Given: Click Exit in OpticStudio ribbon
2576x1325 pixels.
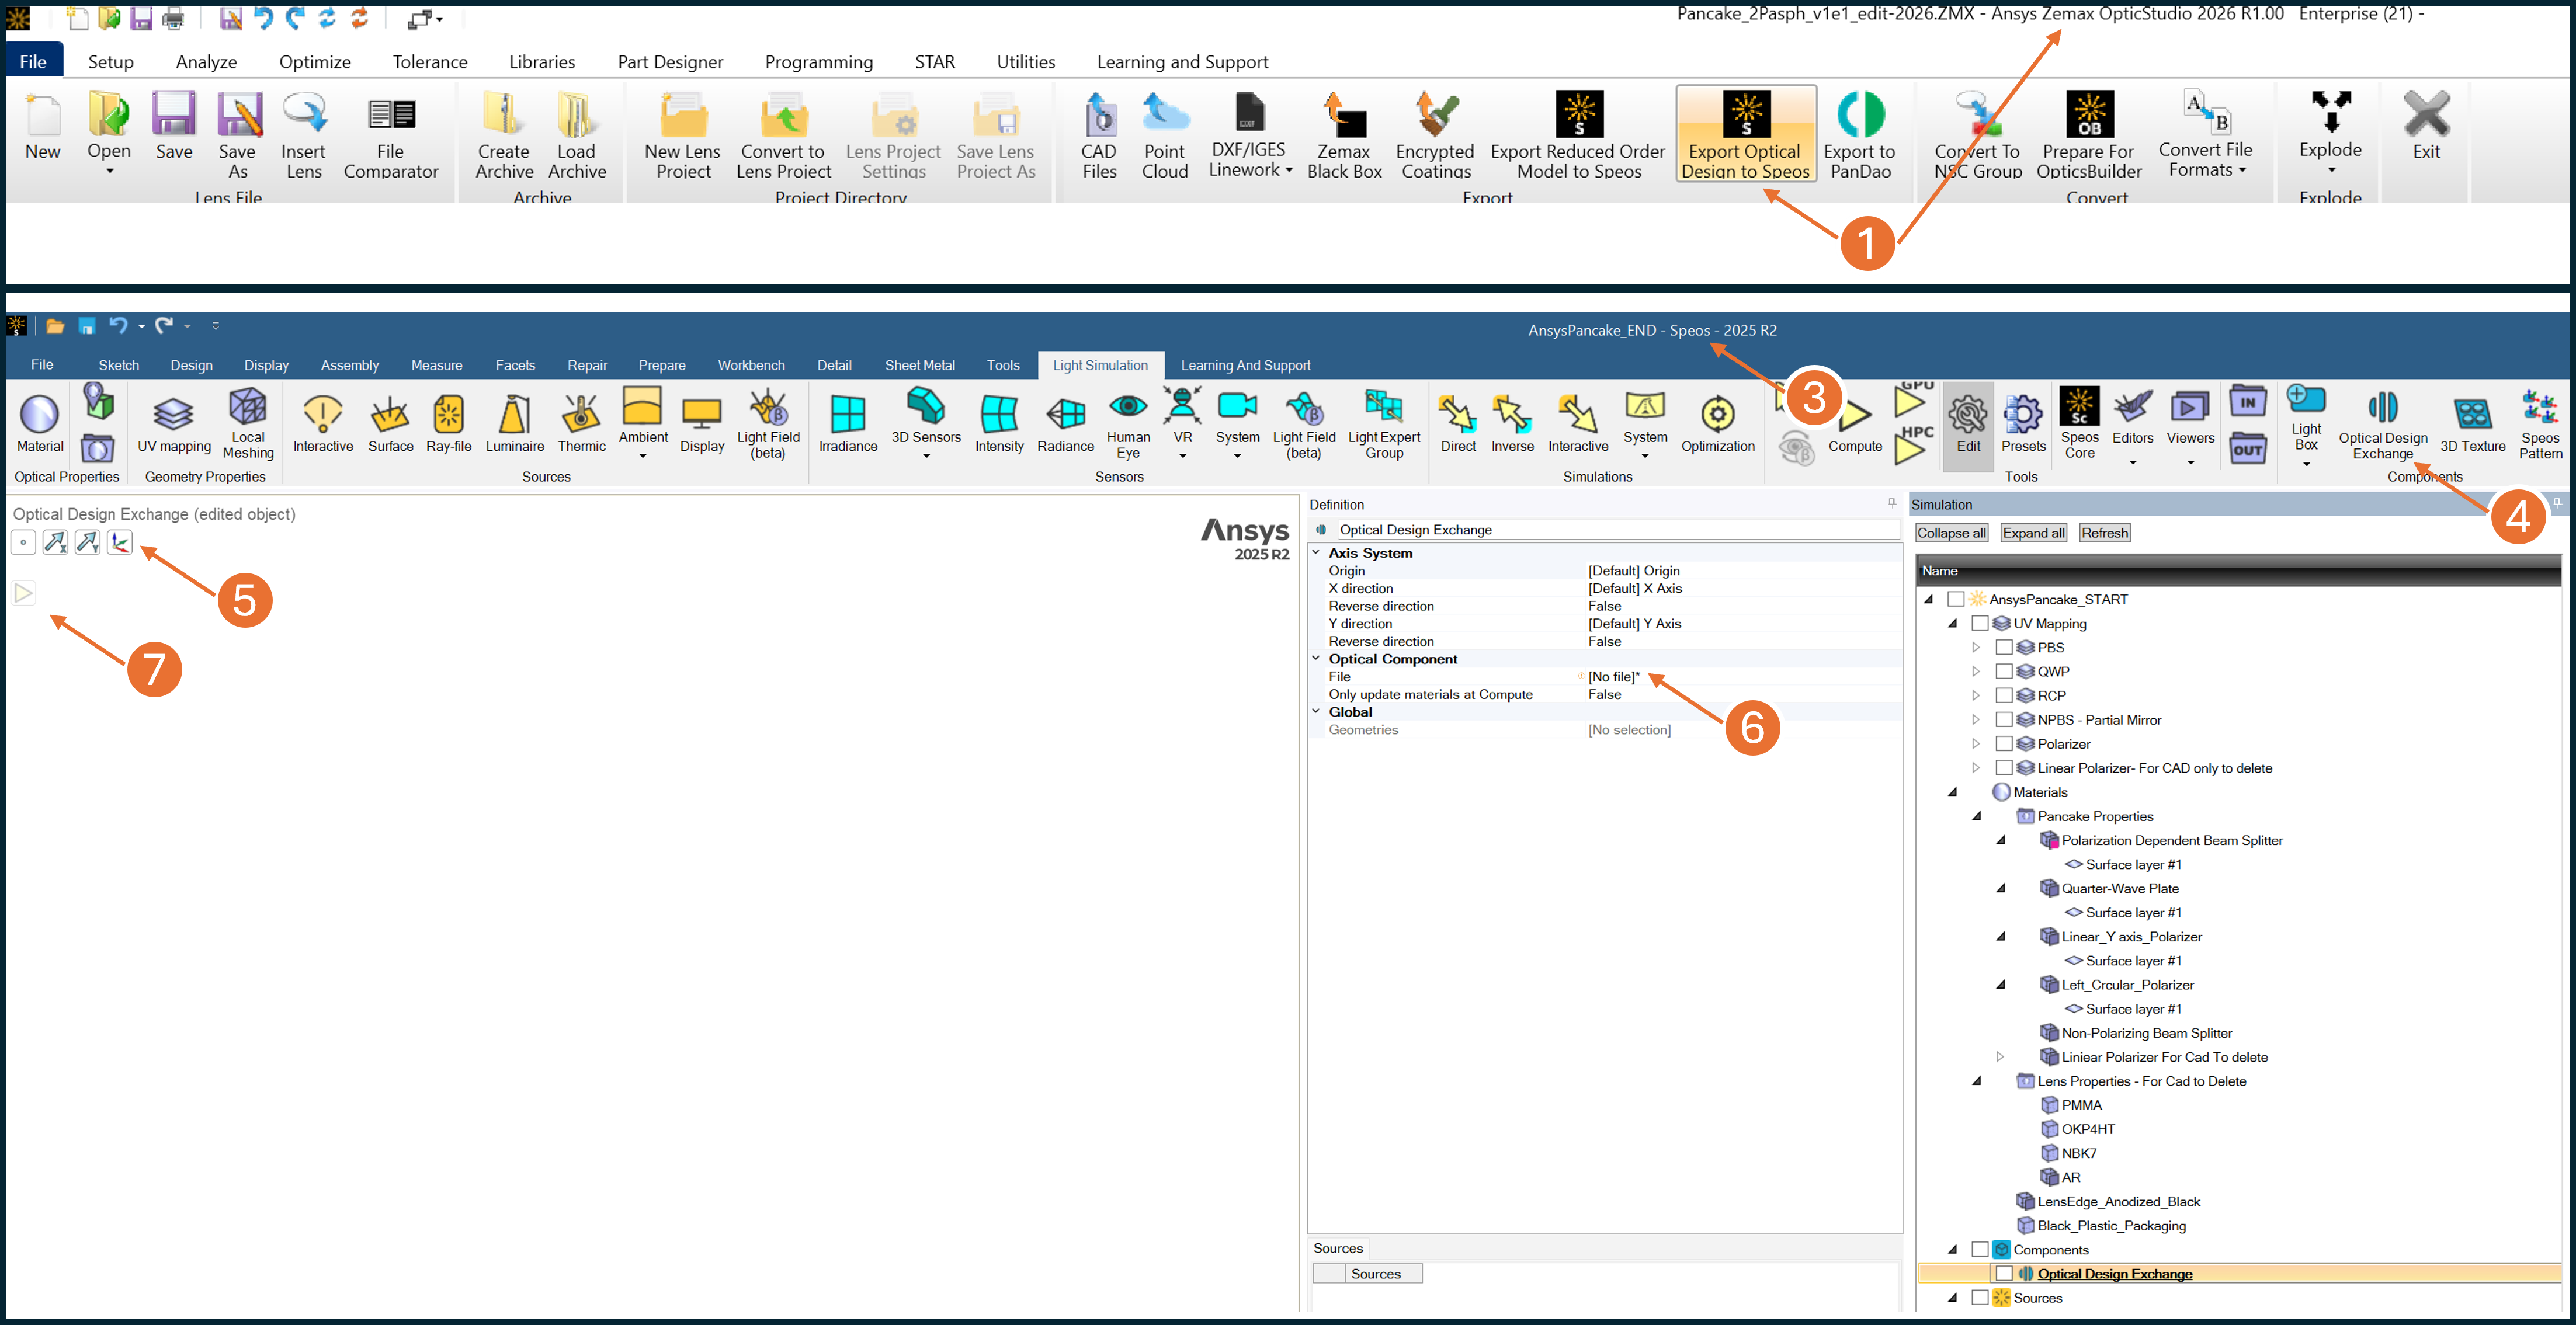Looking at the screenshot, I should (2426, 126).
